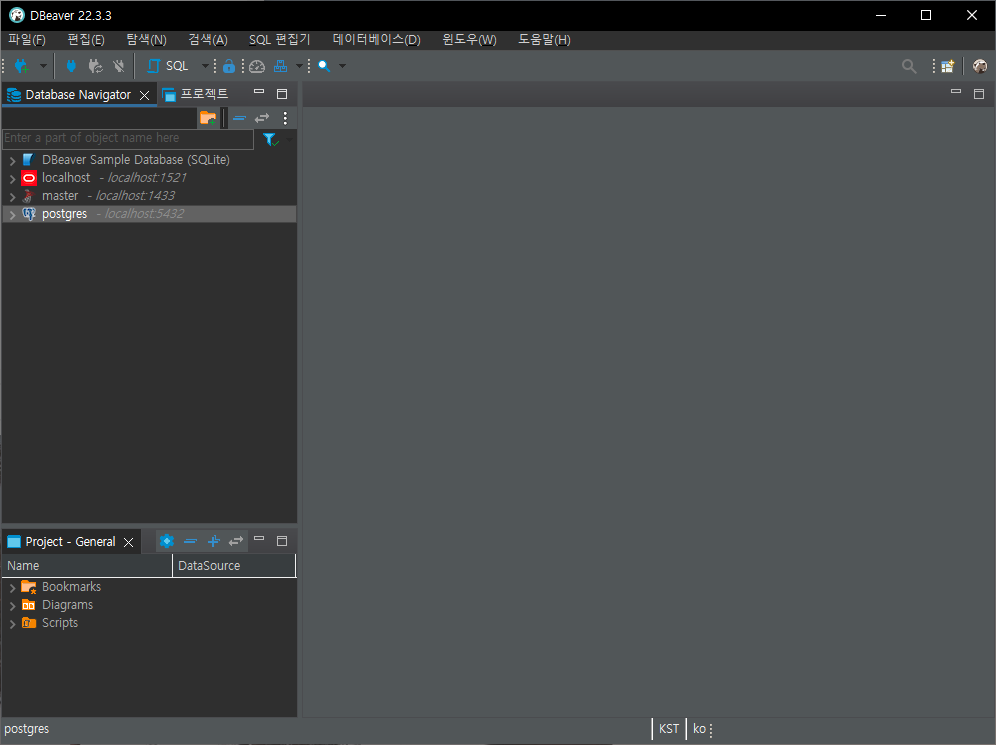Open dropdown beside the tools icon

[x=299, y=66]
